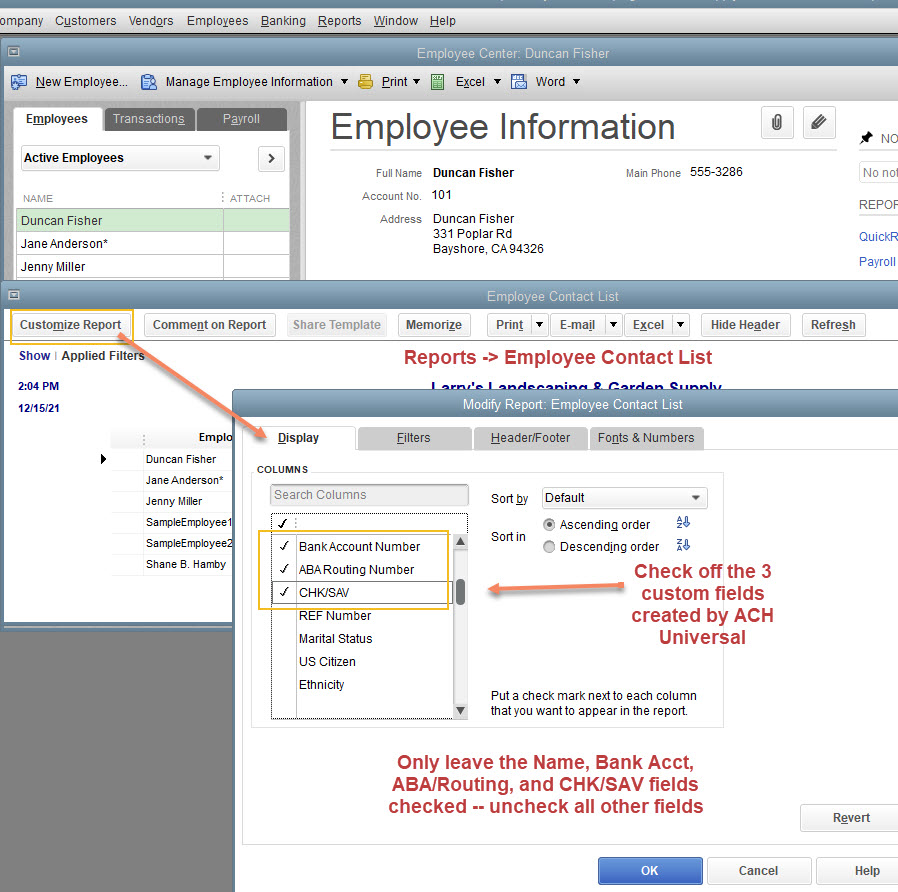Click inside the Search Columns field
Image resolution: width=898 pixels, height=892 pixels.
pos(369,495)
